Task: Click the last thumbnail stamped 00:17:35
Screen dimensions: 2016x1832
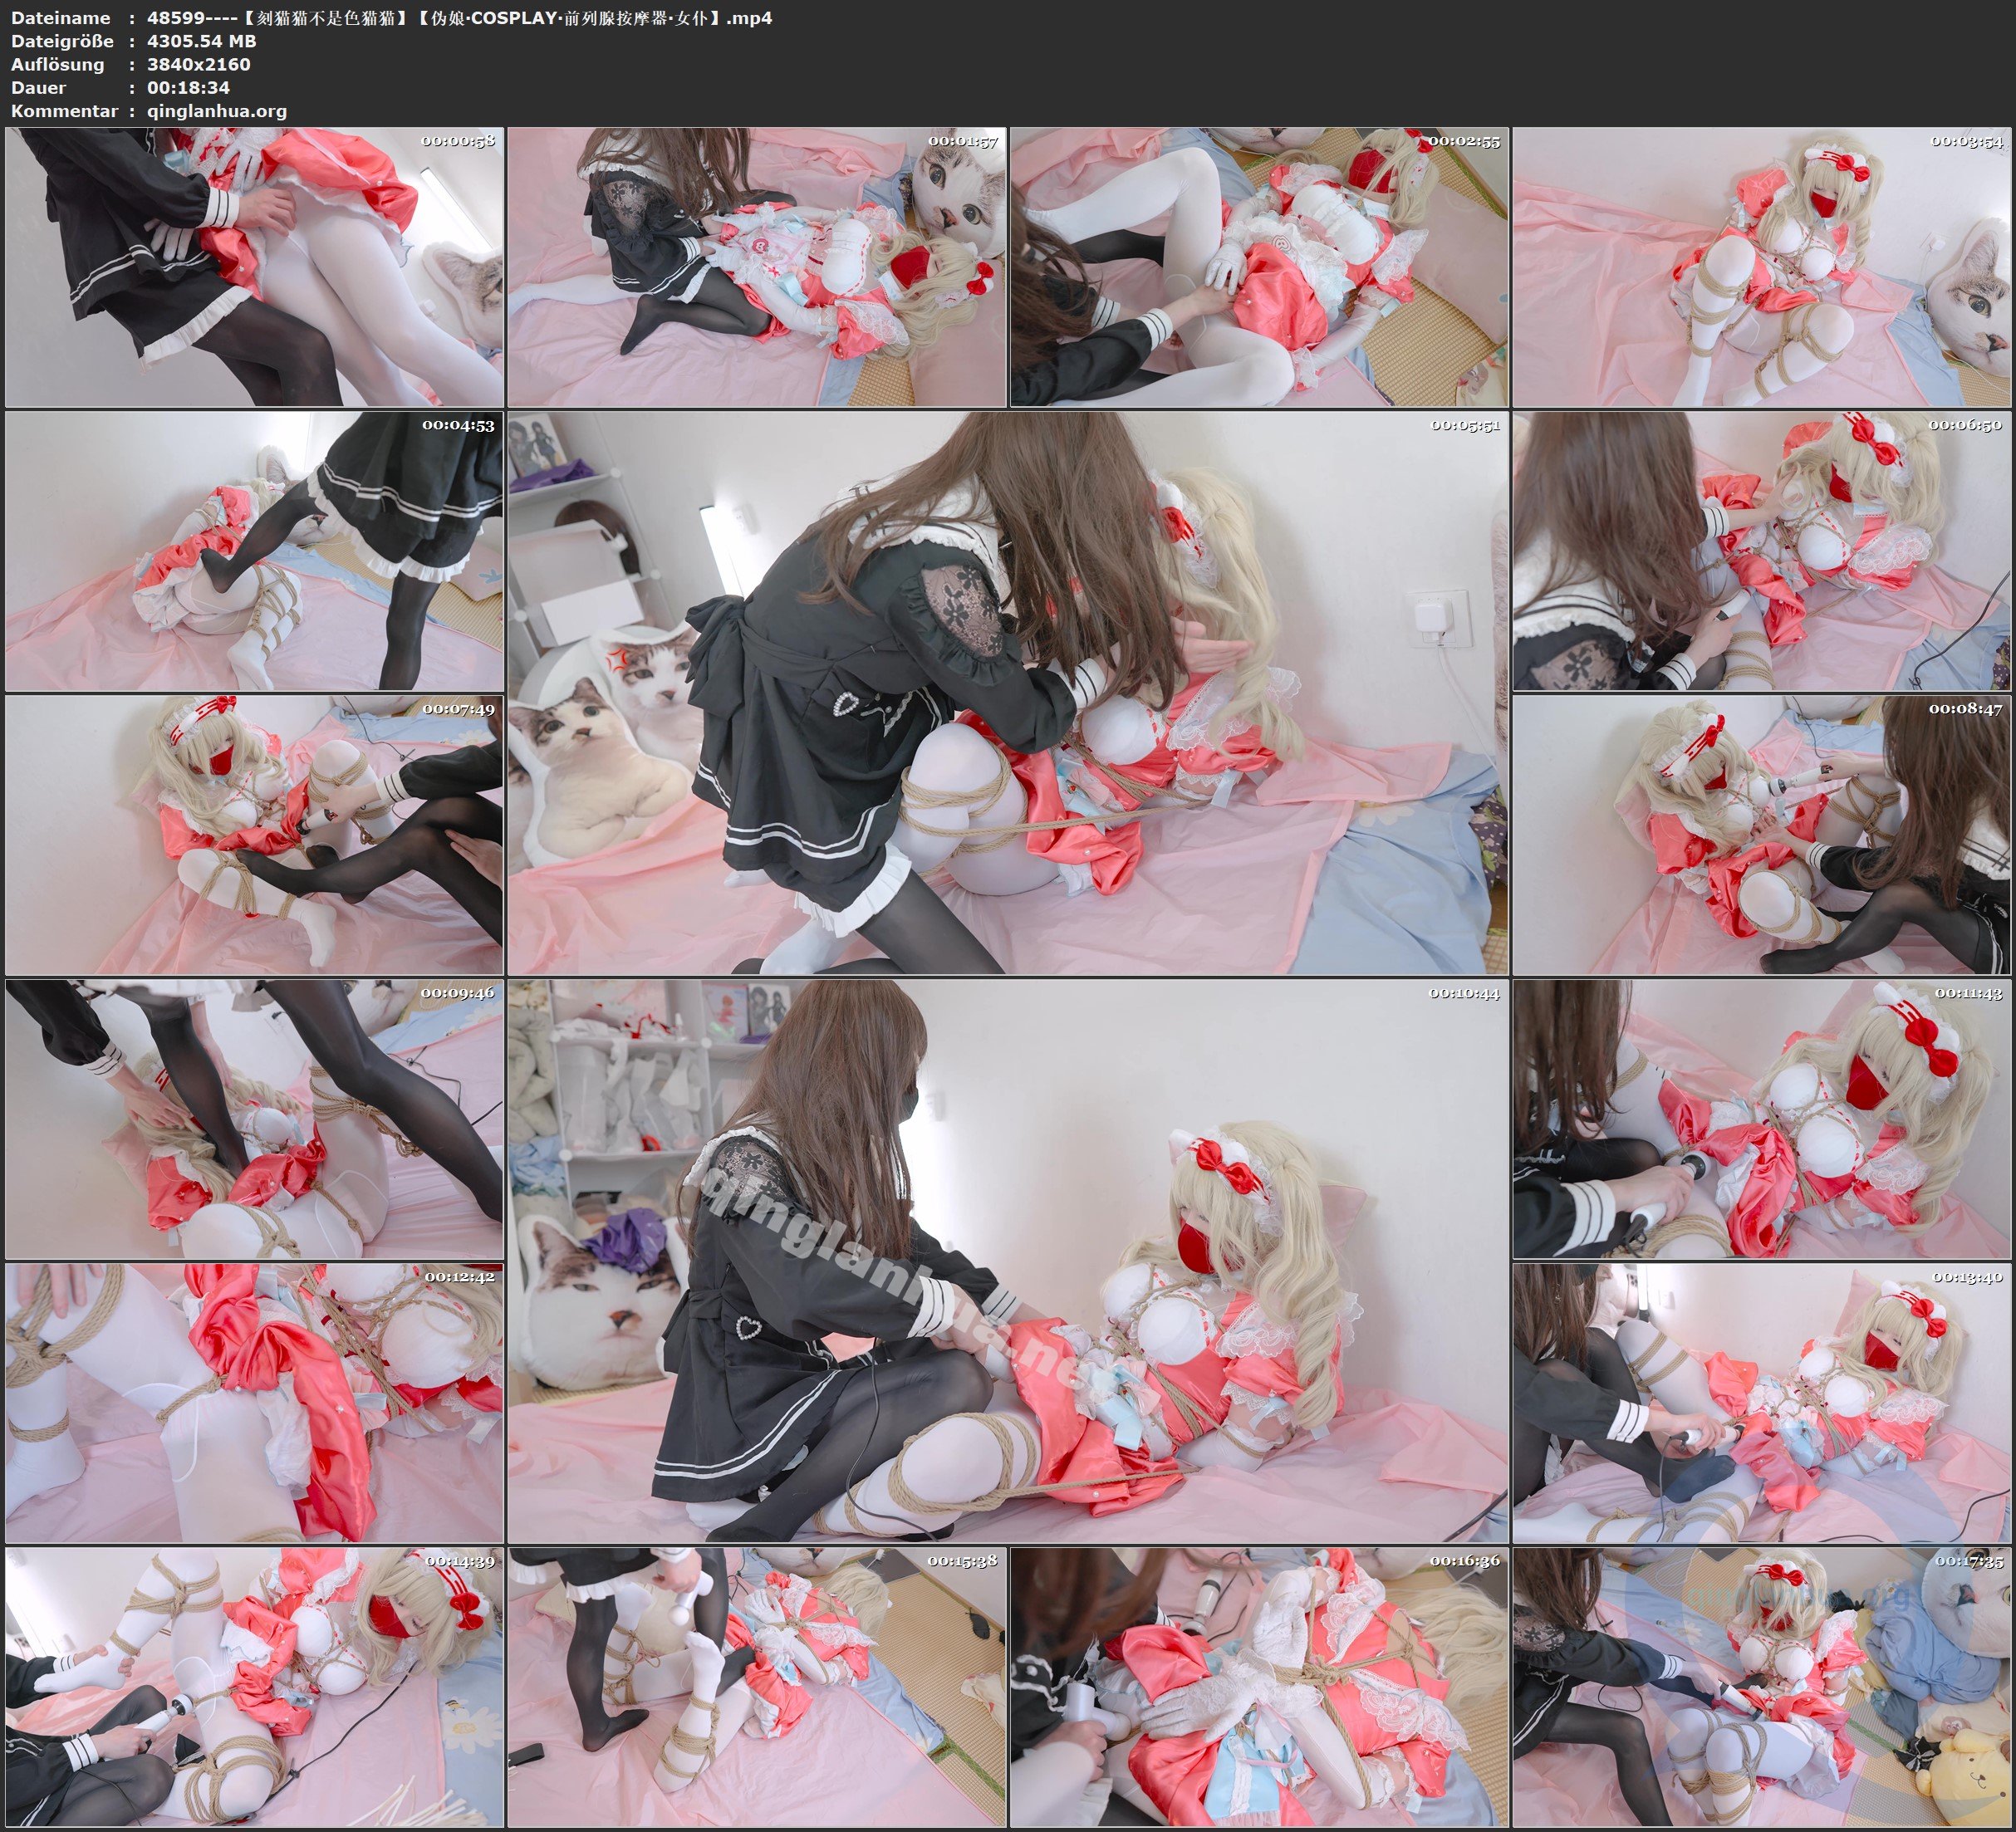Action: pyautogui.click(x=1761, y=1687)
